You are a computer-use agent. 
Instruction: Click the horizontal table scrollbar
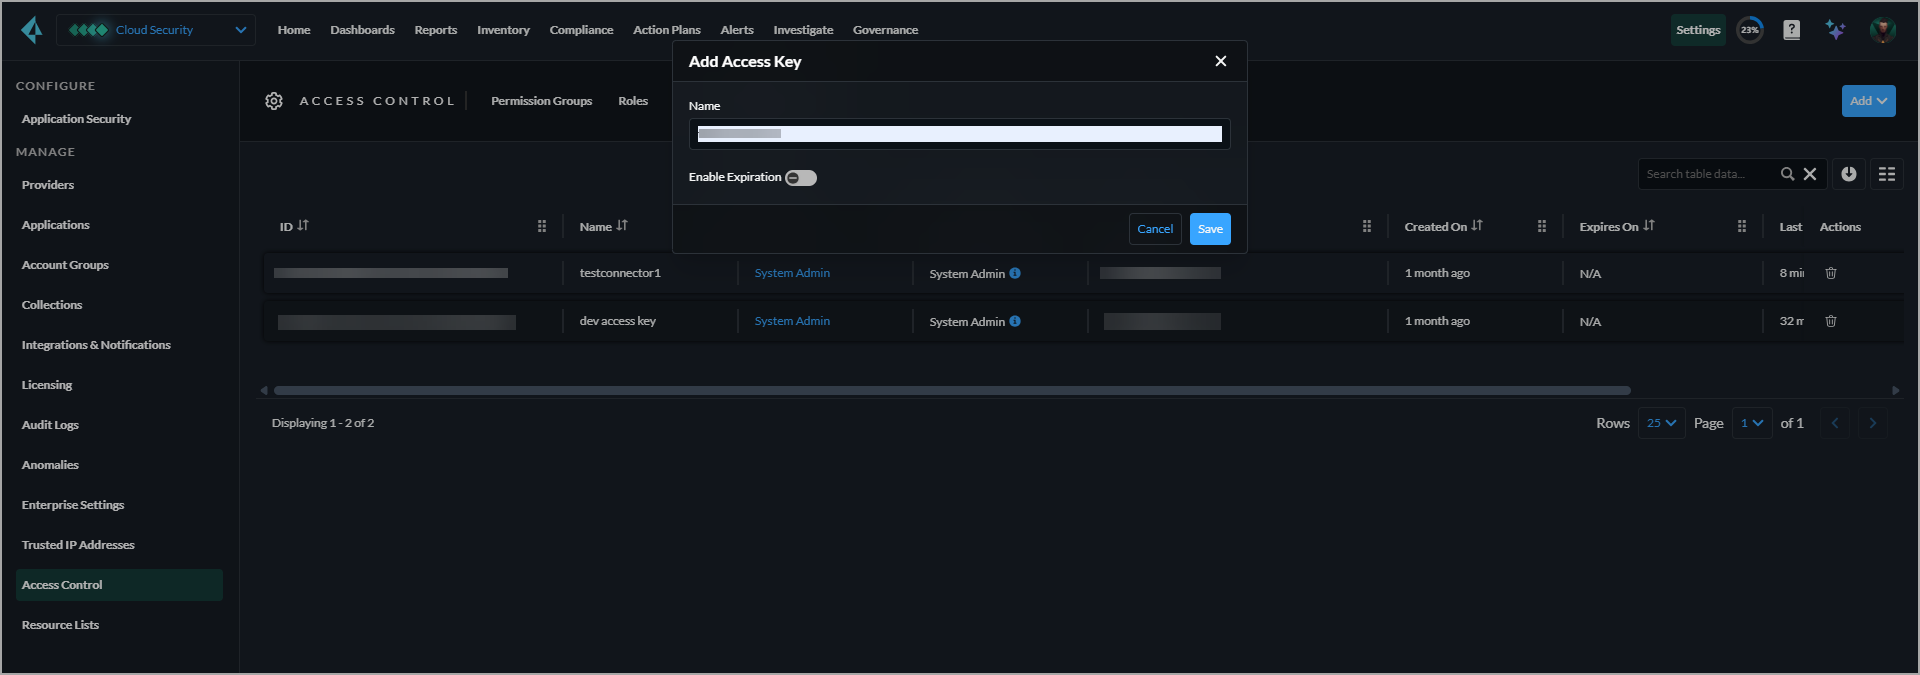point(950,390)
